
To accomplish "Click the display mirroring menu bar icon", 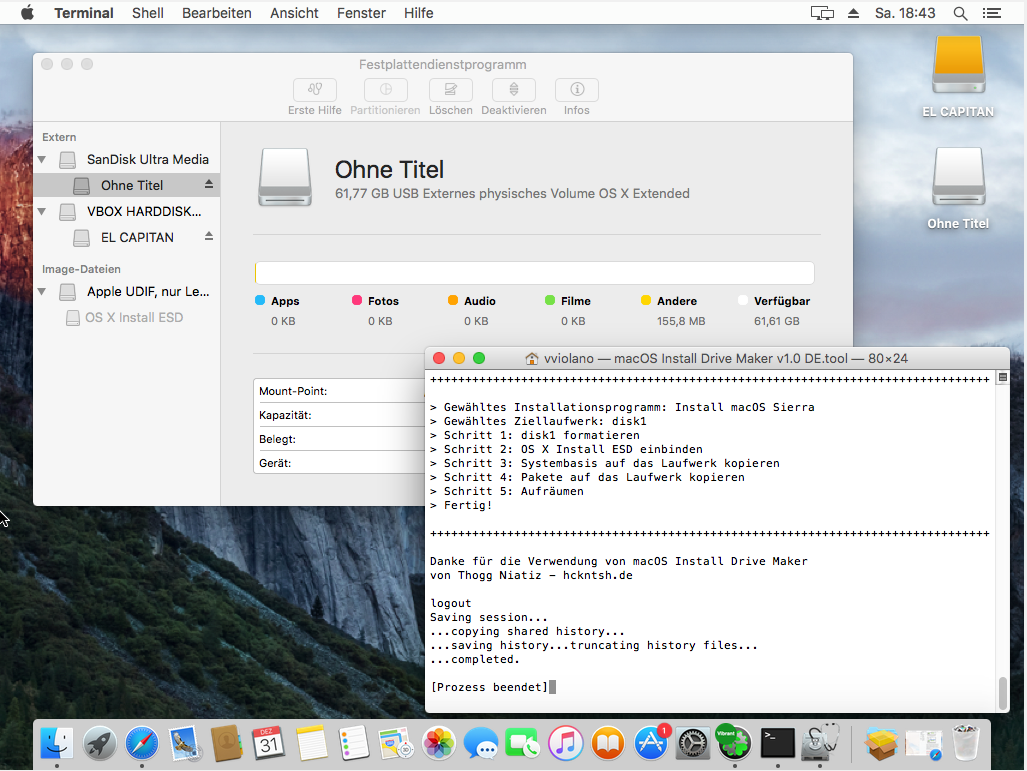I will [822, 12].
